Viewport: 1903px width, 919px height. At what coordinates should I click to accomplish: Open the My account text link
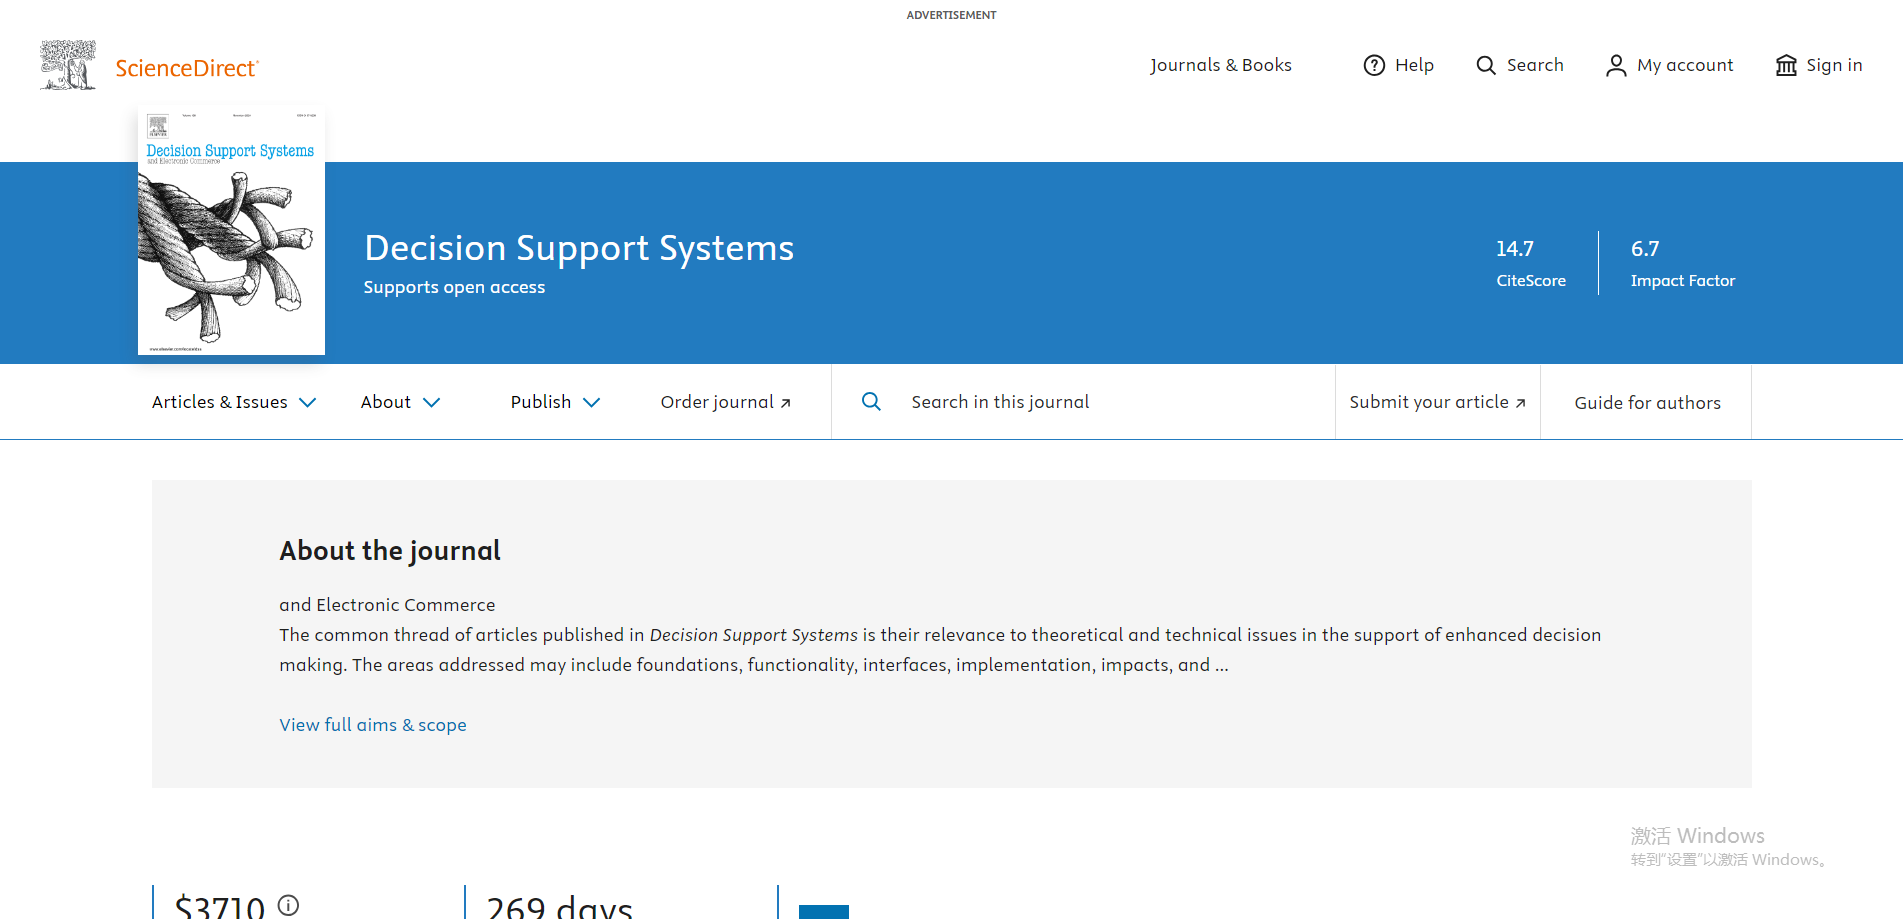(1685, 65)
